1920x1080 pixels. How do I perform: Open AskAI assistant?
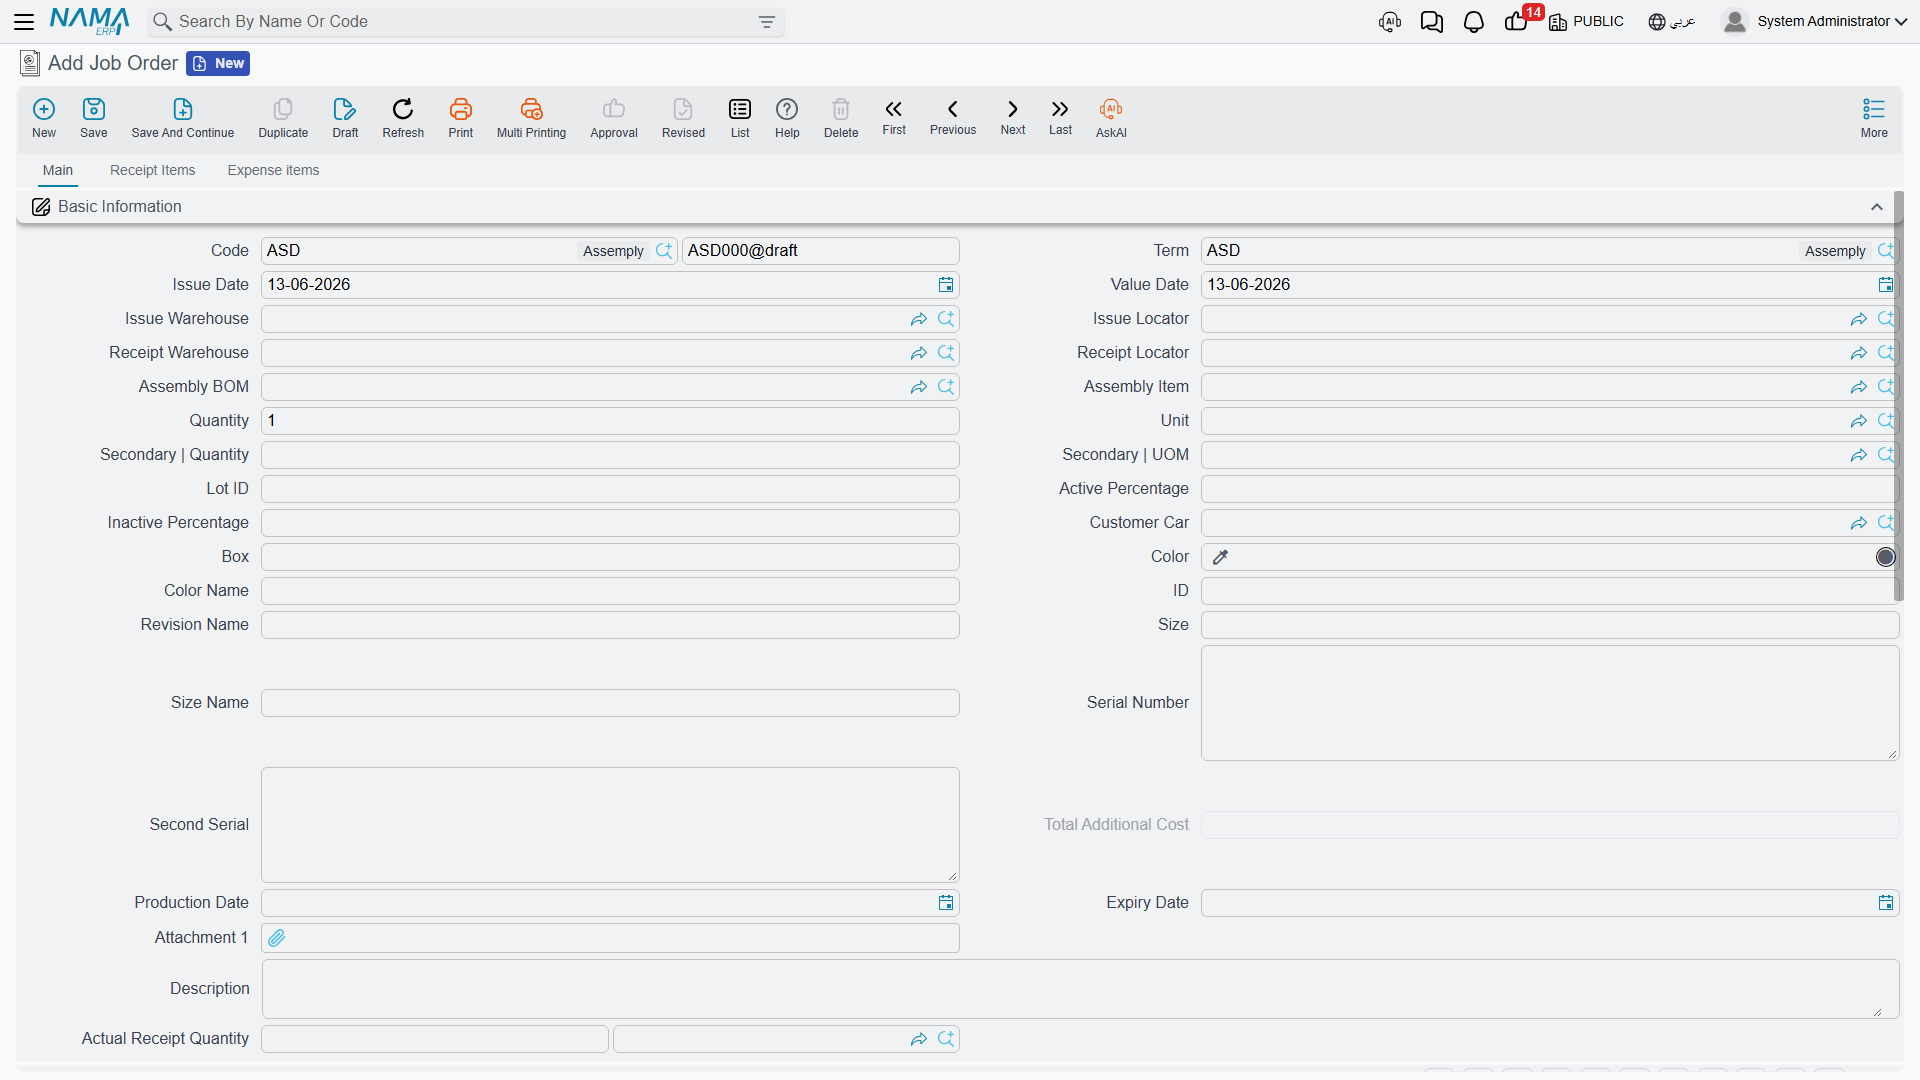(1111, 118)
